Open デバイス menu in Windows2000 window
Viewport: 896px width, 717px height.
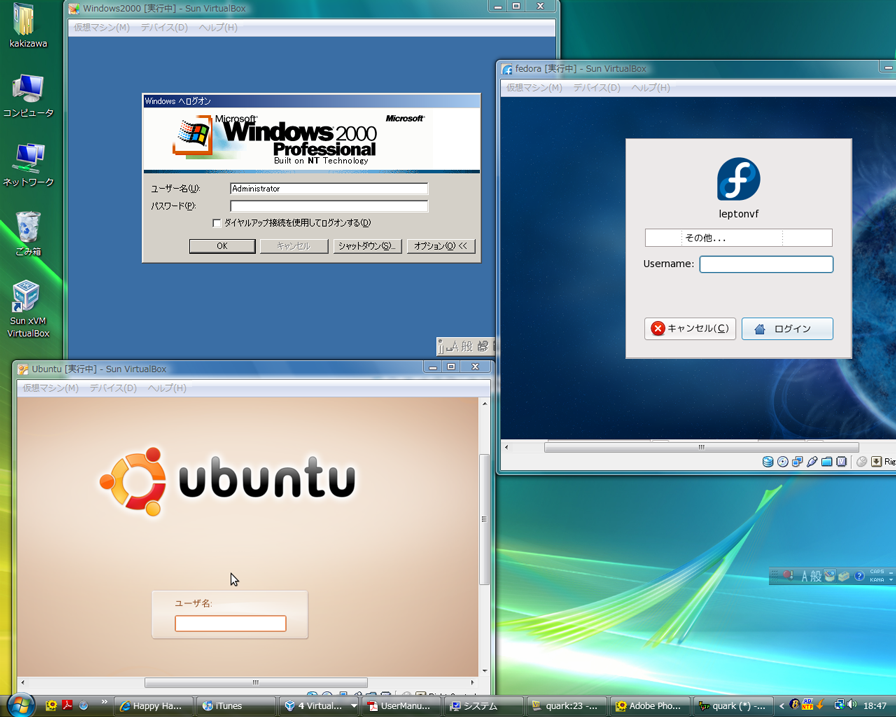[164, 27]
